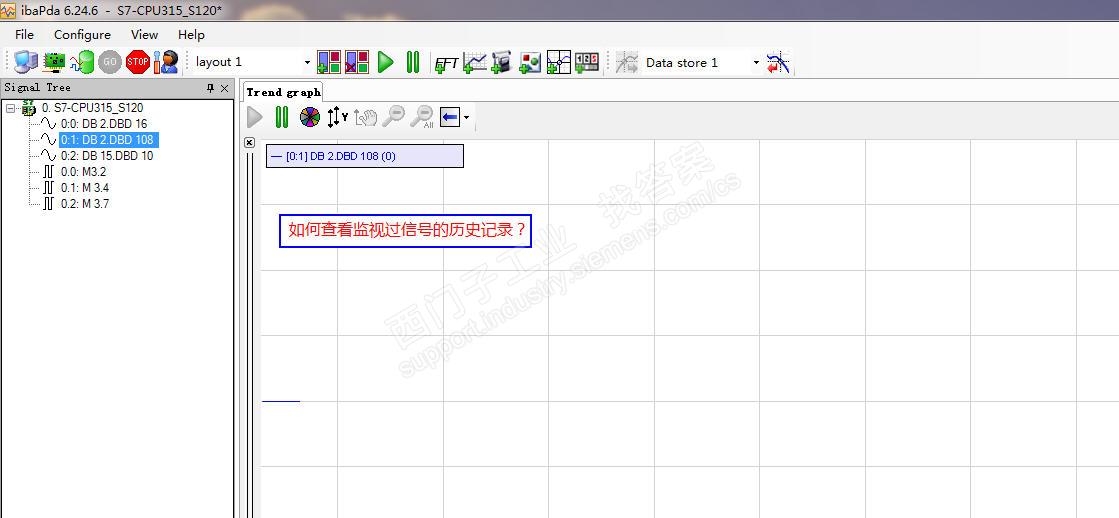
Task: Open the dropdown beside the blue arrow
Action: click(x=466, y=118)
